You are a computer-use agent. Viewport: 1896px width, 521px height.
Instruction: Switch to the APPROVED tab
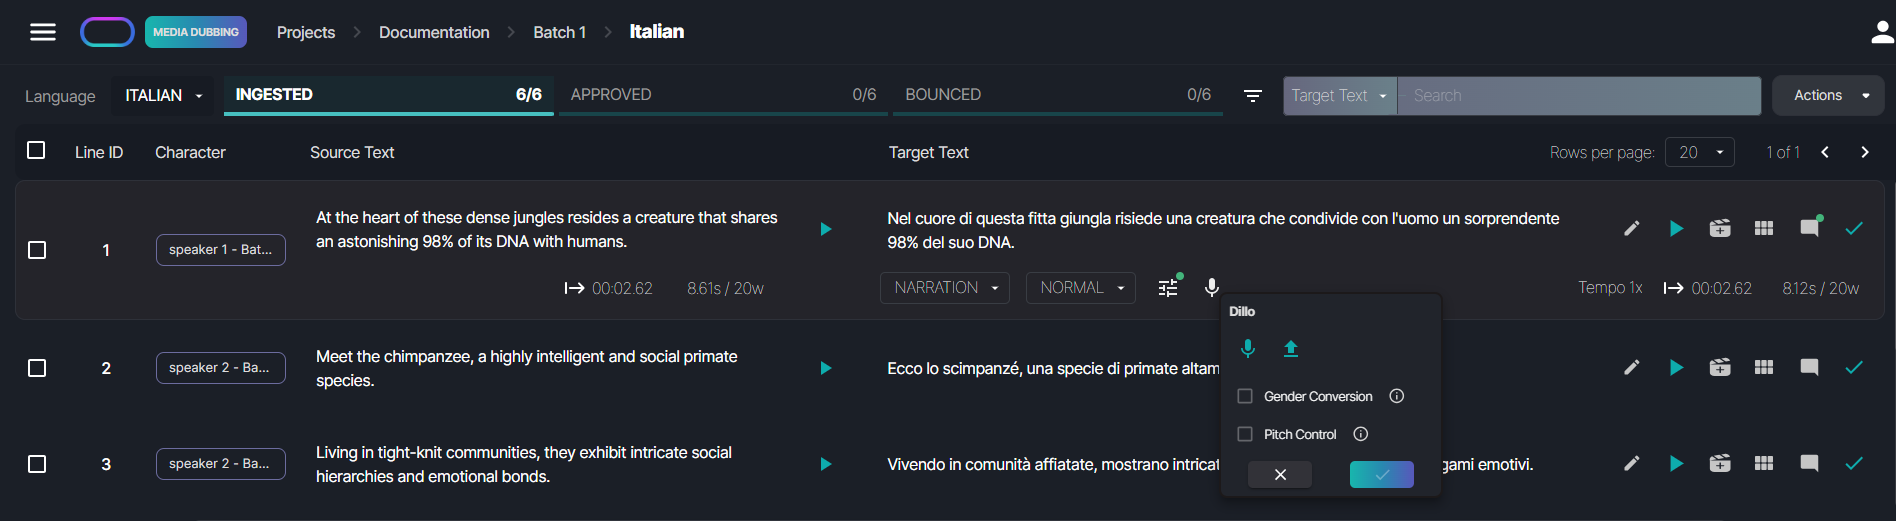(722, 95)
